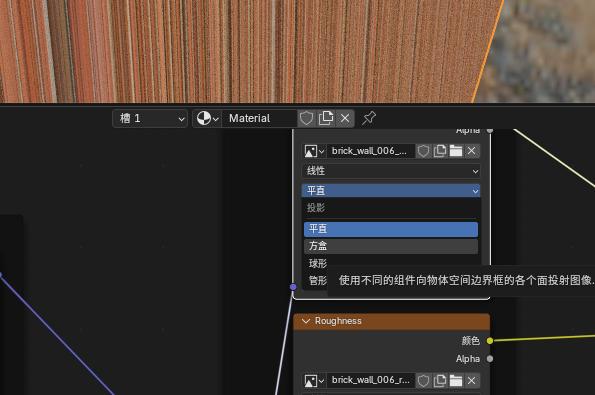Open file folder for brick_wall_006_r image

click(456, 381)
